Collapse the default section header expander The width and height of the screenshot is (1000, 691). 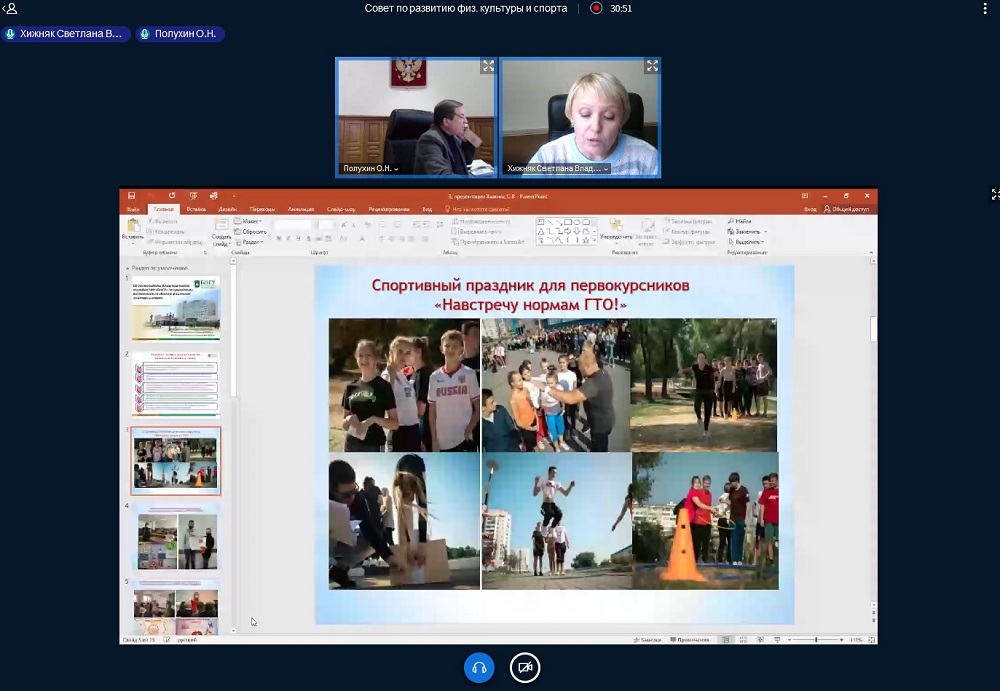pos(127,268)
